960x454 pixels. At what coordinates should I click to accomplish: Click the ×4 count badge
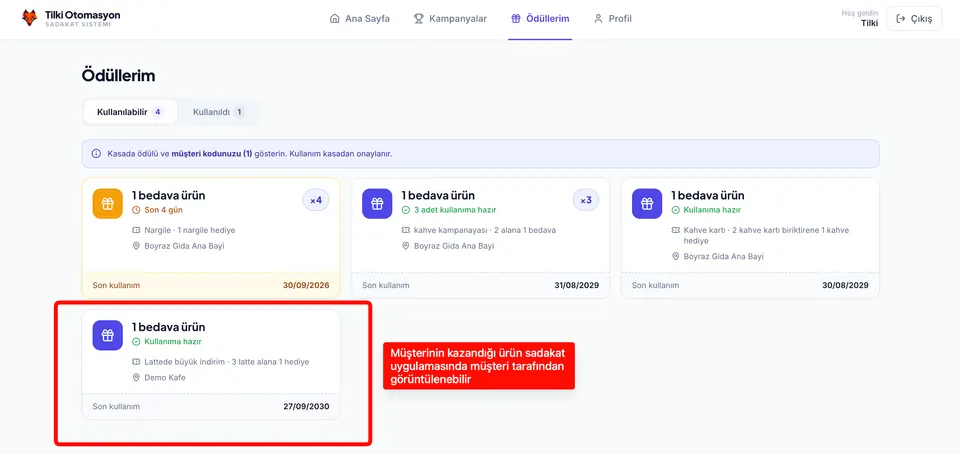tap(316, 200)
